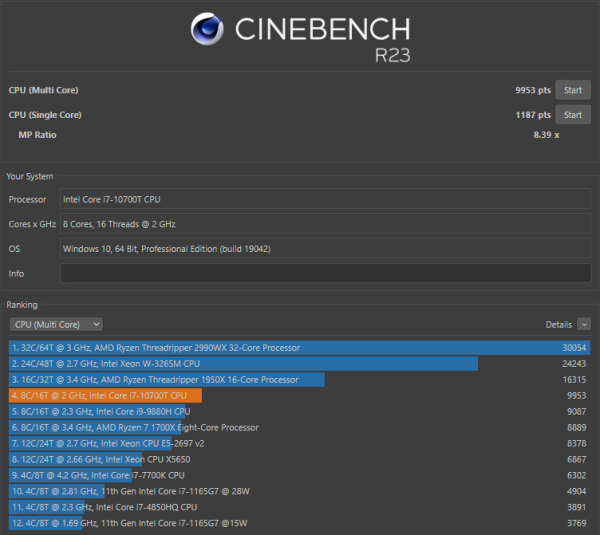600x535 pixels.
Task: Click the CPU (Multi Core) test label
Action: coord(43,90)
